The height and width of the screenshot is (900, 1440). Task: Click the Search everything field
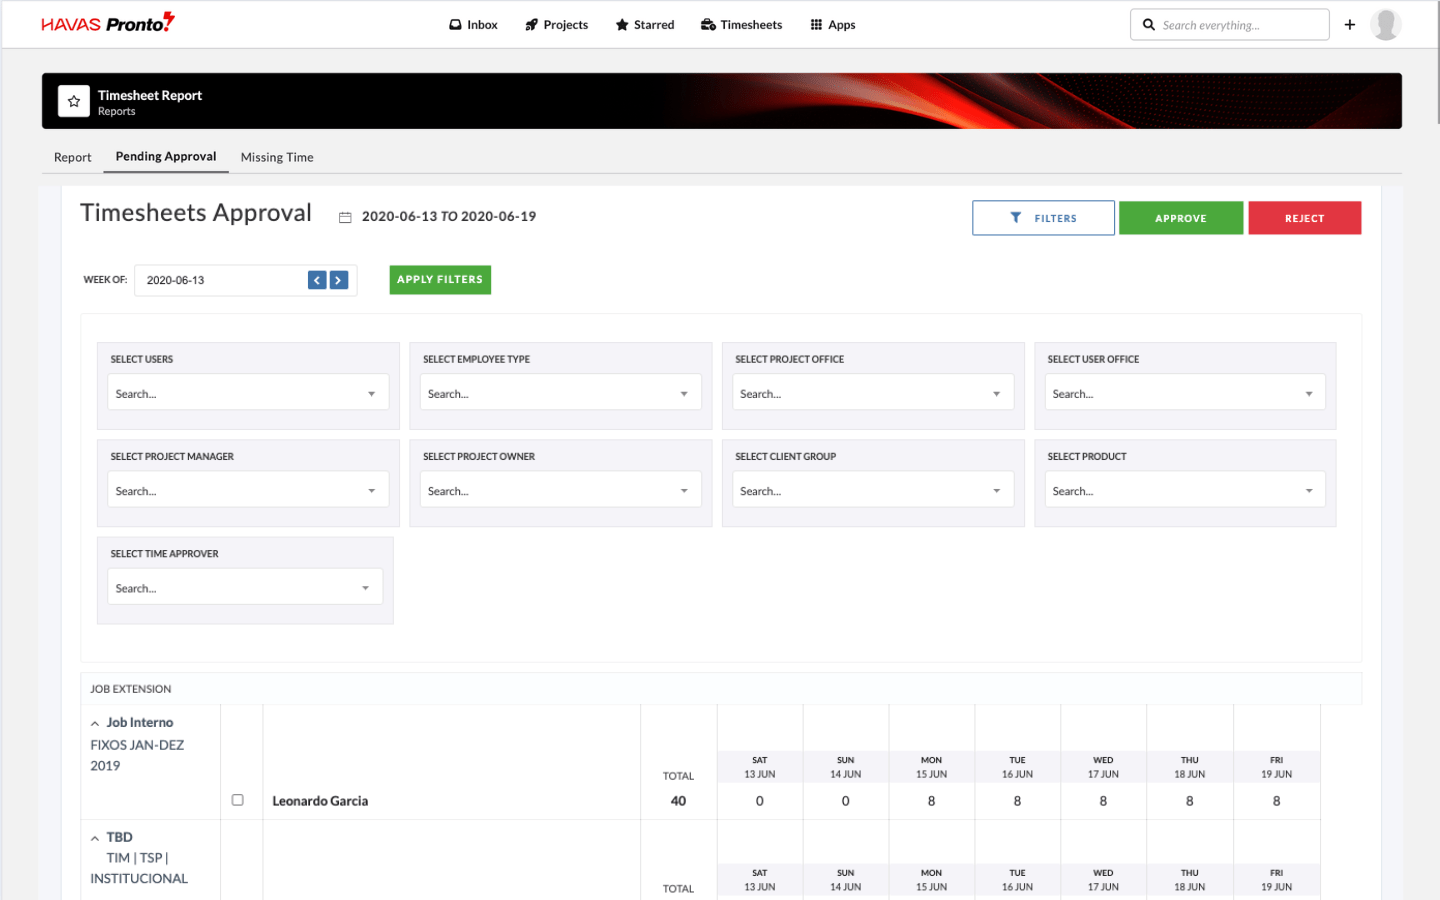pyautogui.click(x=1229, y=25)
